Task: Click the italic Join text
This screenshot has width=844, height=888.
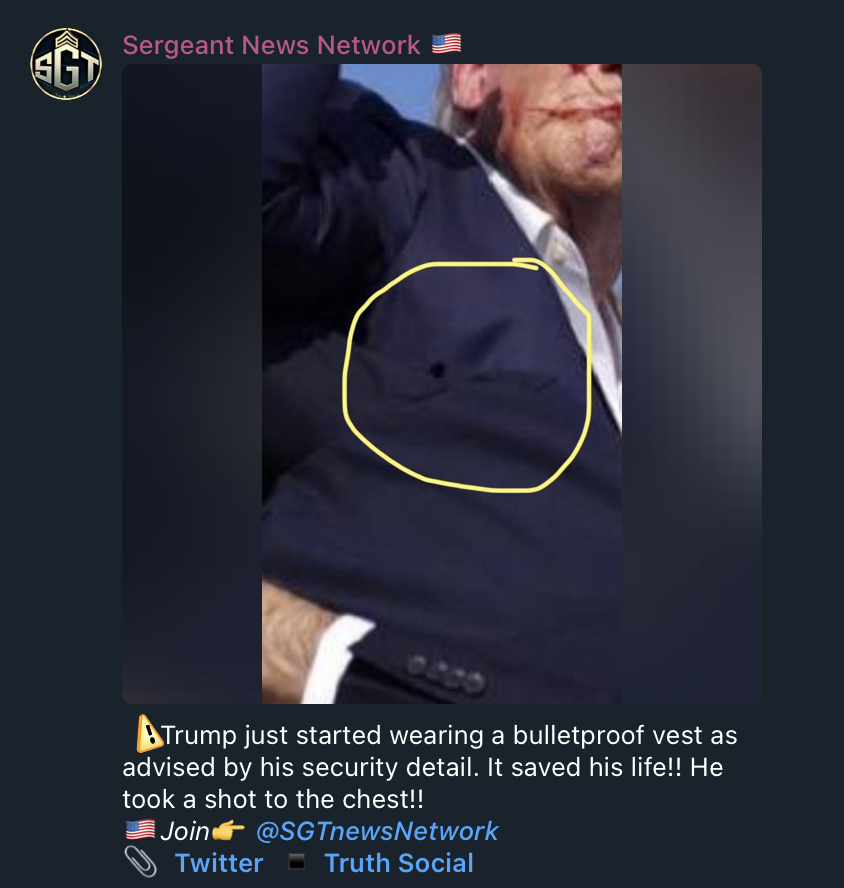Action: (185, 831)
